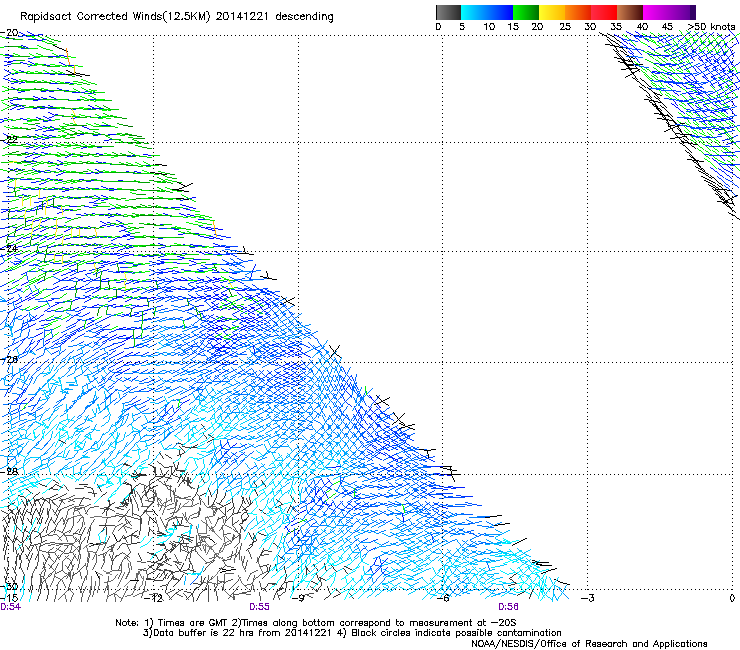The height and width of the screenshot is (650, 740).
Task: Click the orange 25-30 knots legend segment
Action: pyautogui.click(x=578, y=12)
